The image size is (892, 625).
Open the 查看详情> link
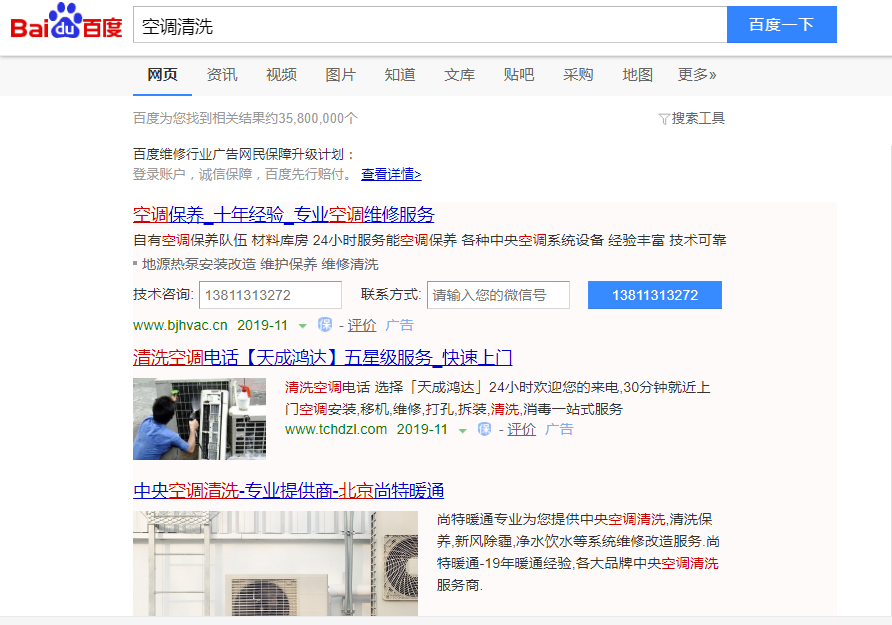(391, 174)
